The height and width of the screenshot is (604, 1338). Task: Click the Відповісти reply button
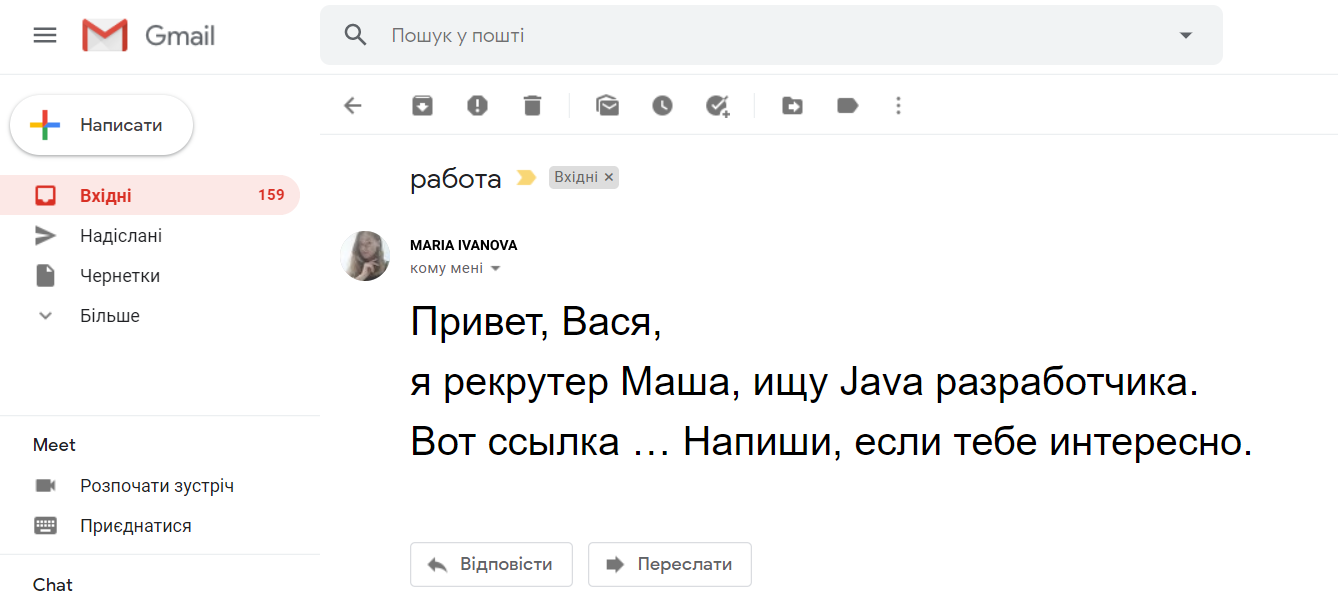[491, 564]
